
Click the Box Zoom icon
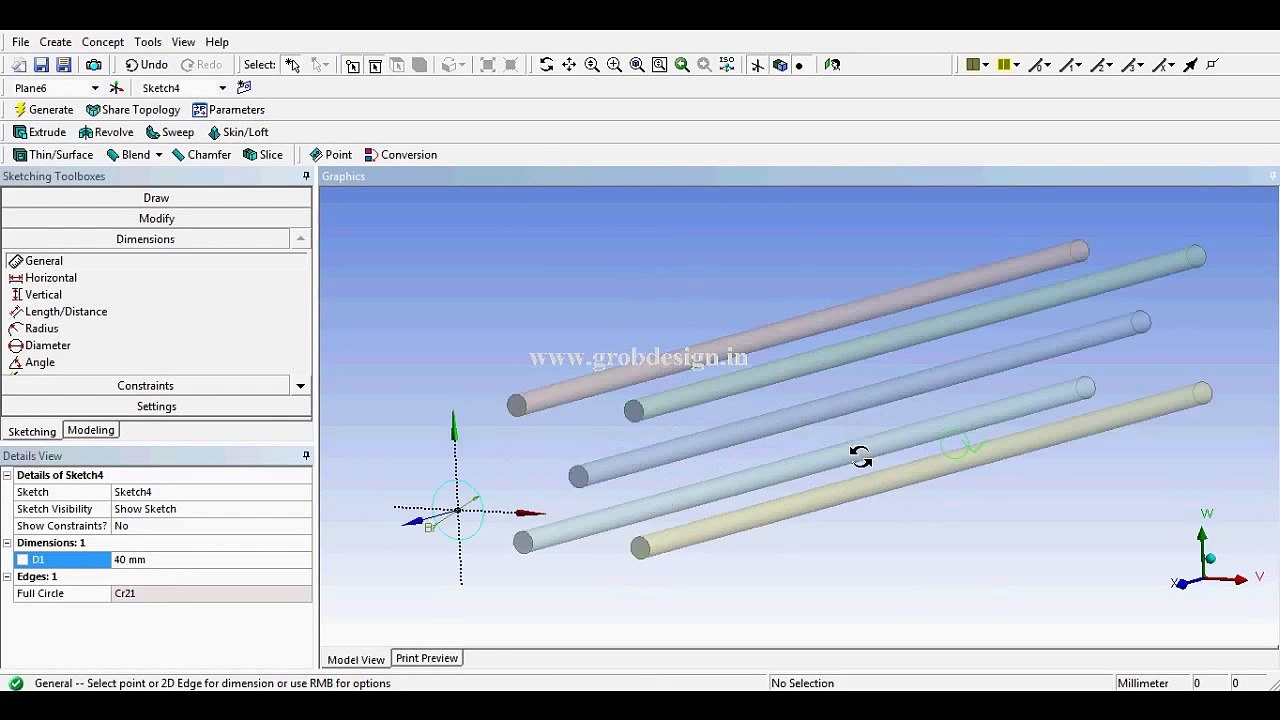tap(614, 65)
